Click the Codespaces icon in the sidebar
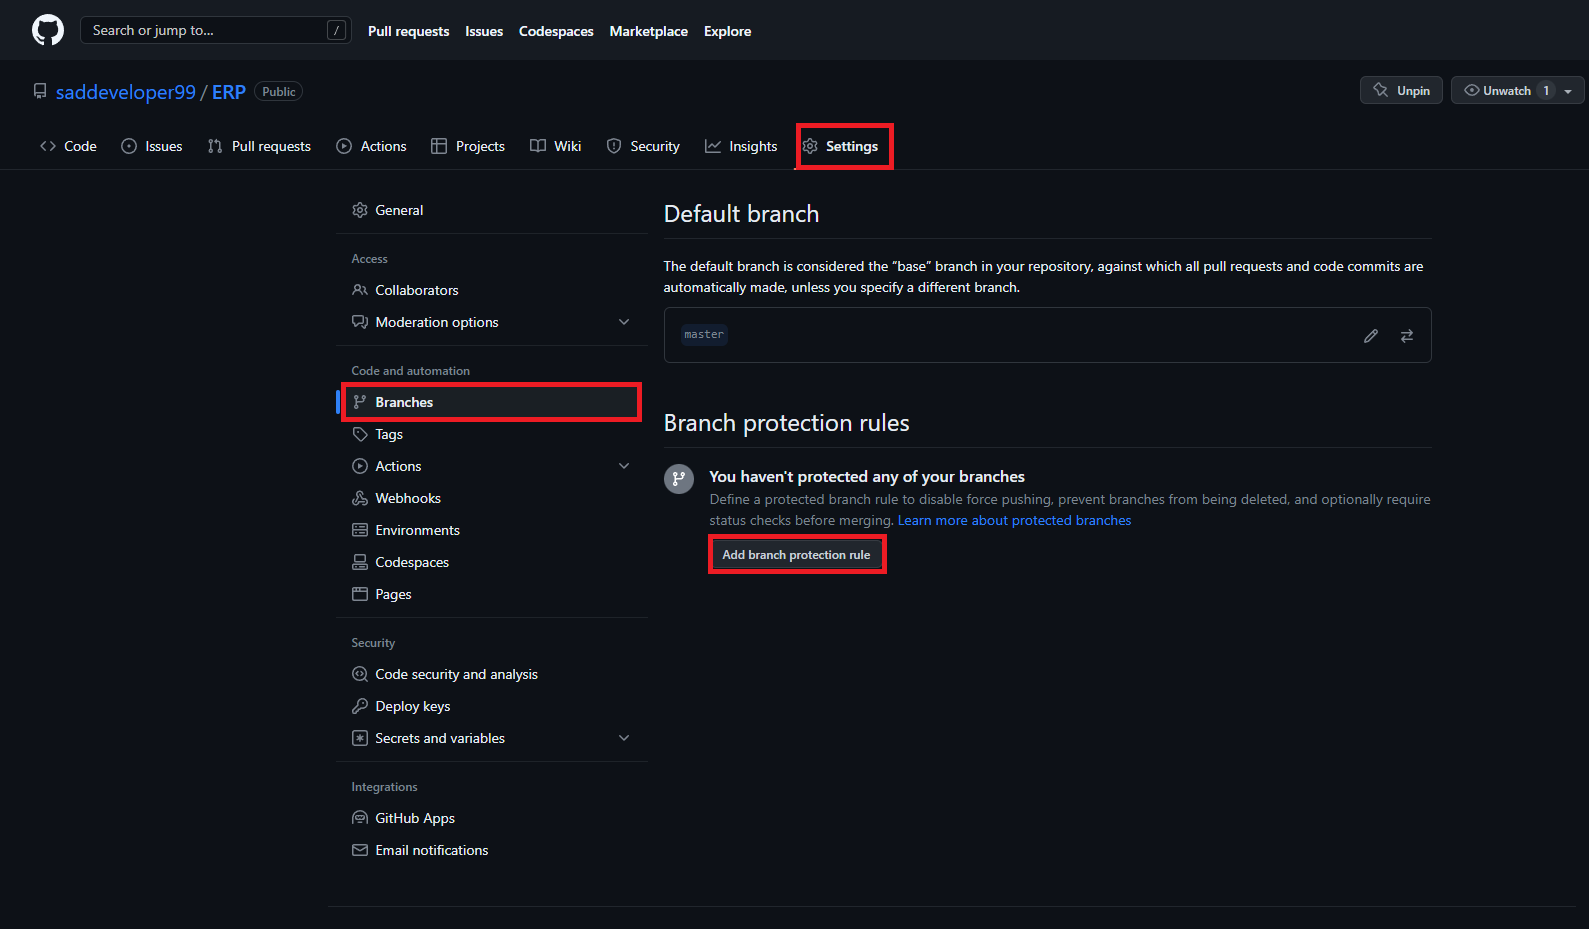Viewport: 1589px width, 929px height. click(360, 562)
